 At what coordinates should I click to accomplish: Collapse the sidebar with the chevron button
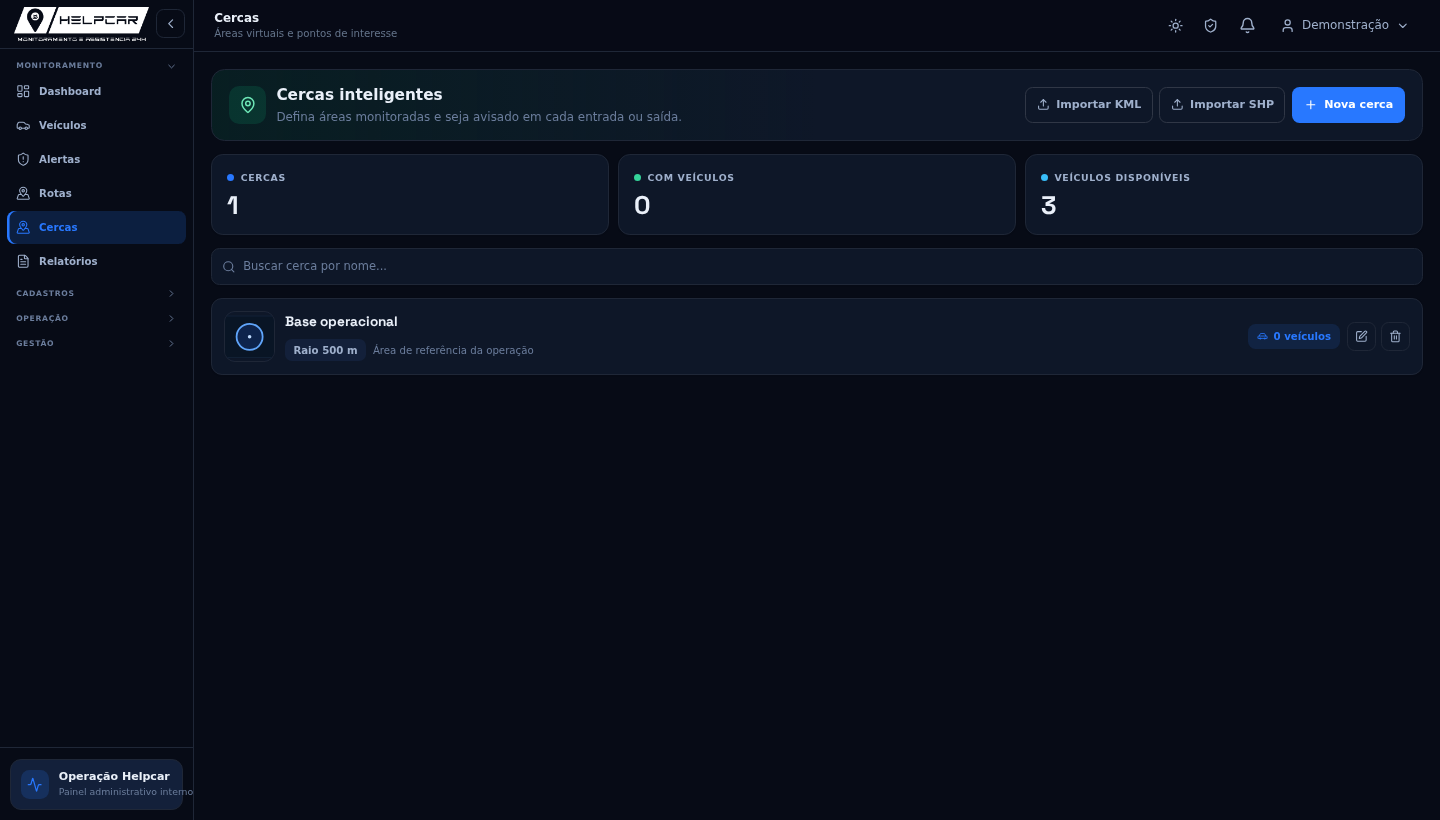coord(171,24)
